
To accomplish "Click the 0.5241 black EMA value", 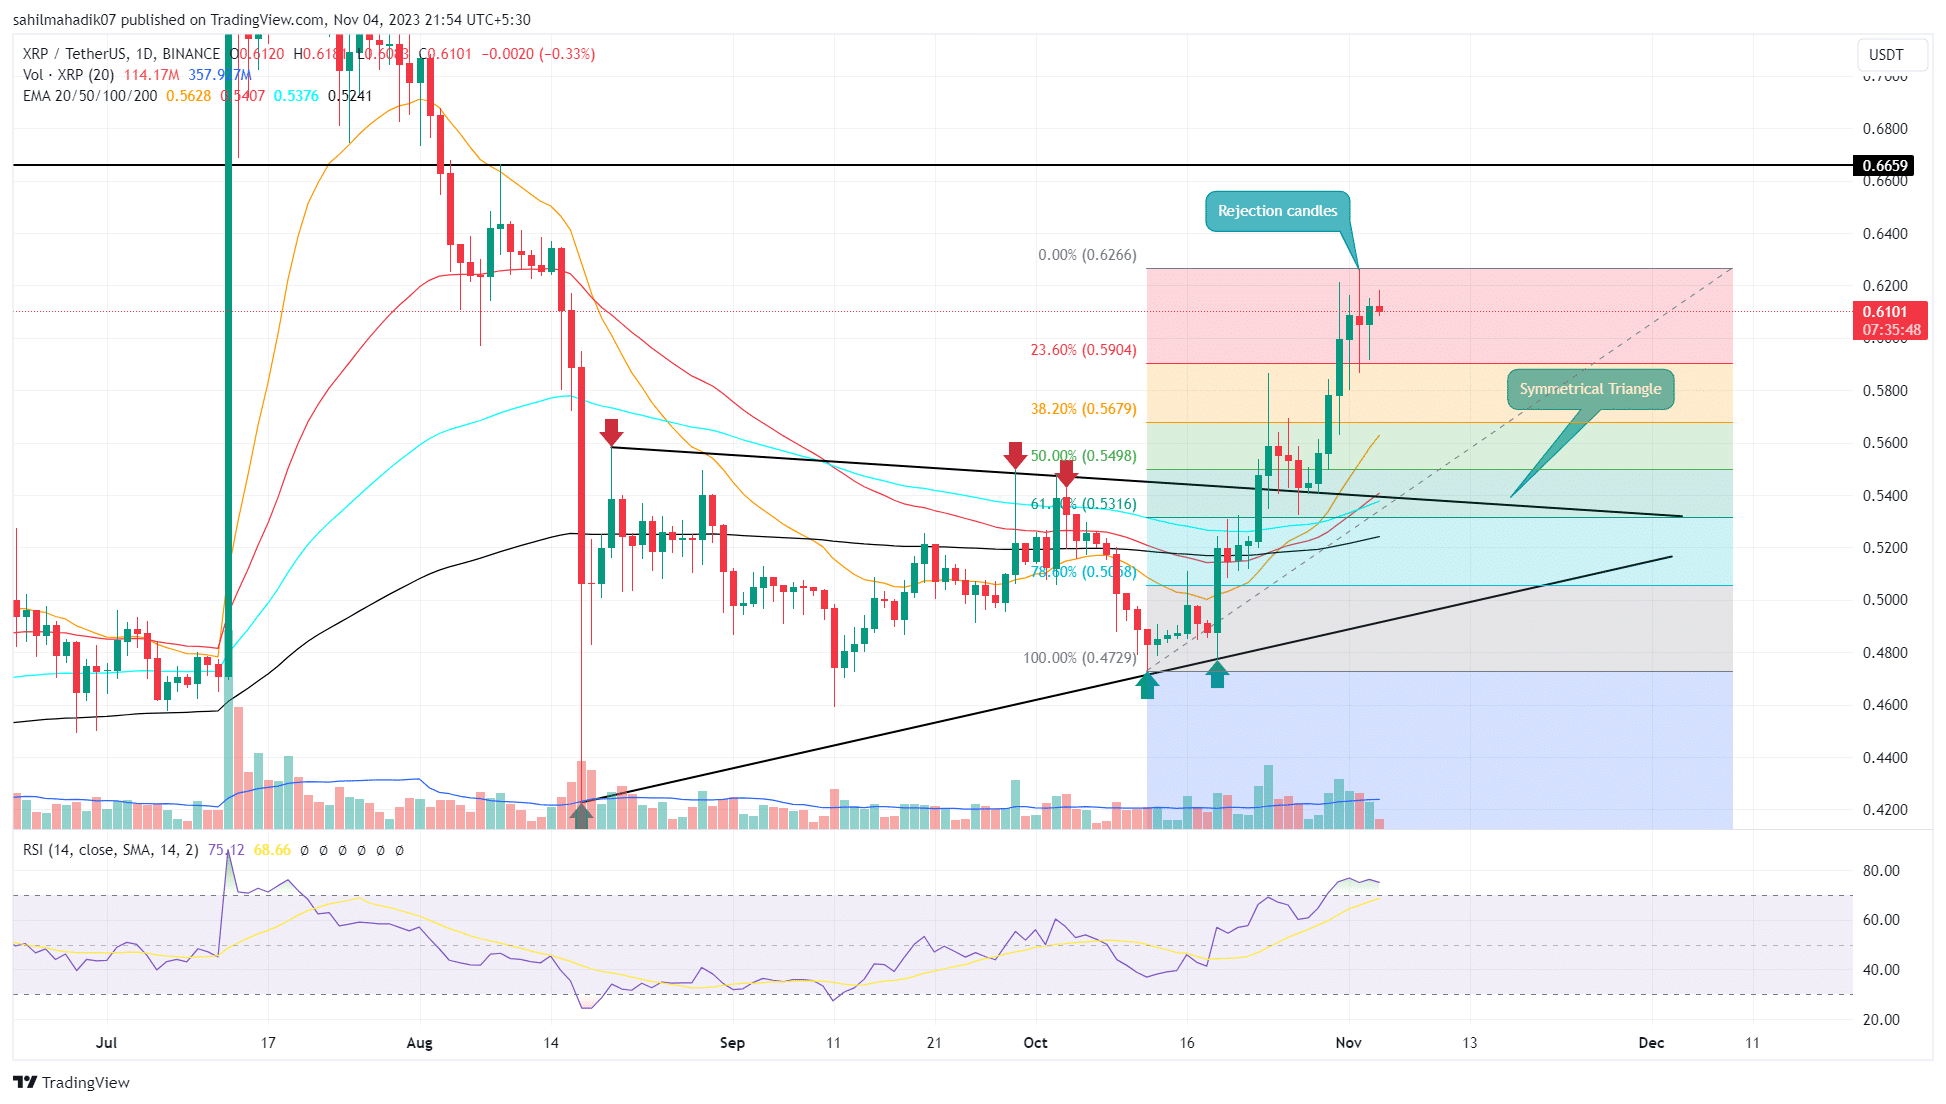I will [350, 96].
